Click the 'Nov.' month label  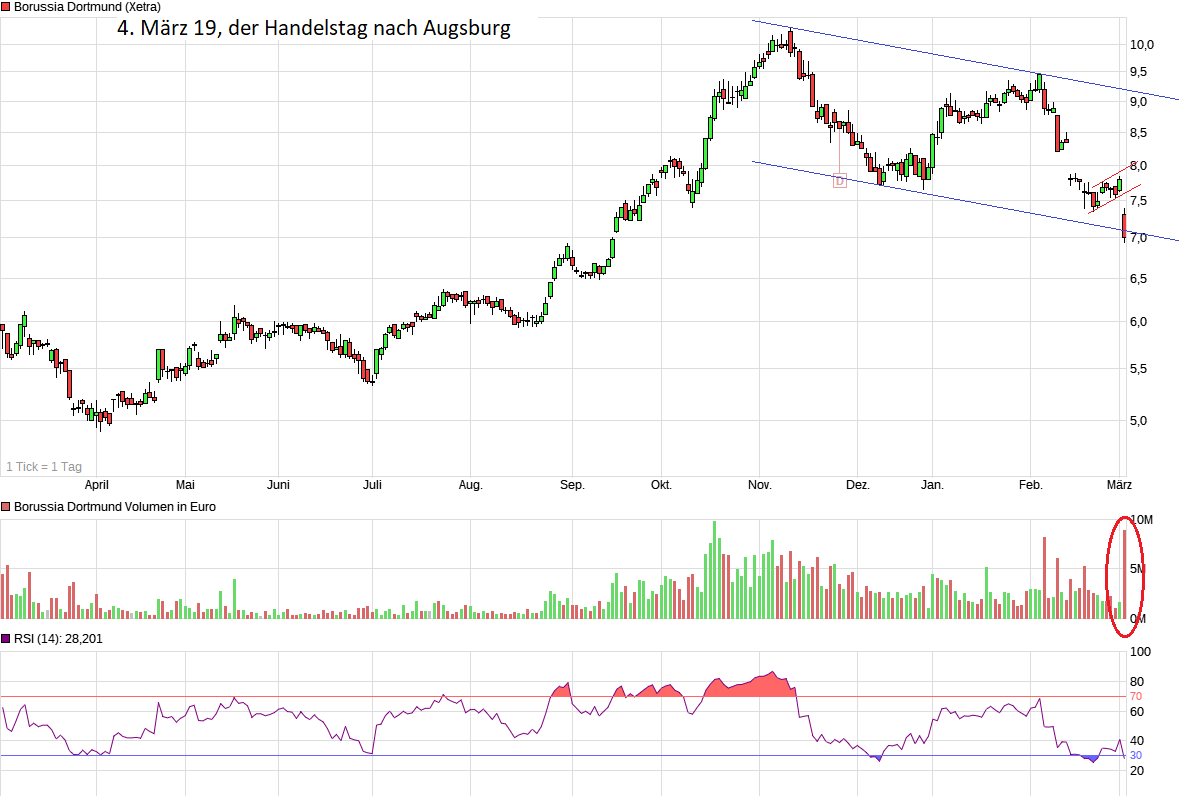coord(760,485)
